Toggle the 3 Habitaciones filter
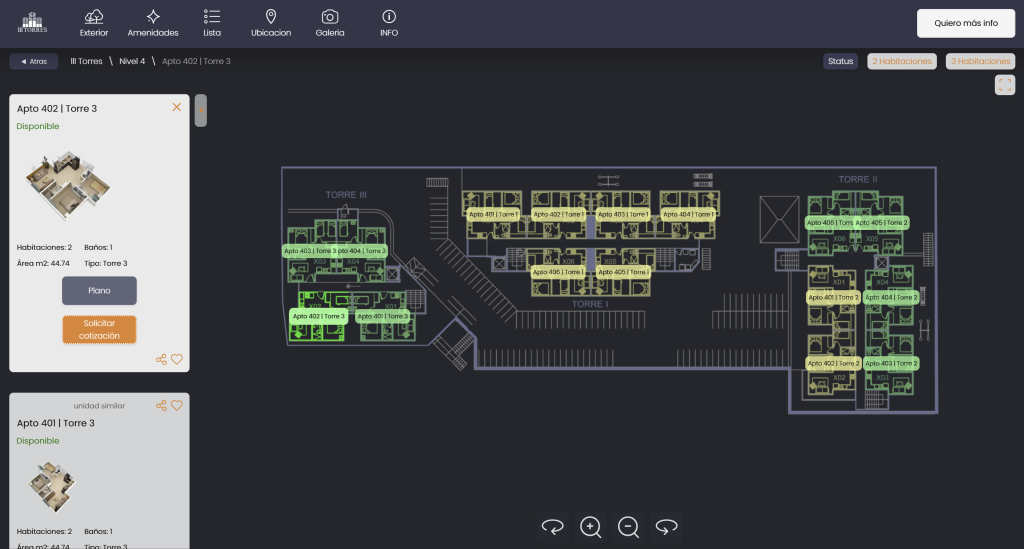Viewport: 1024px width, 549px height. pos(980,61)
